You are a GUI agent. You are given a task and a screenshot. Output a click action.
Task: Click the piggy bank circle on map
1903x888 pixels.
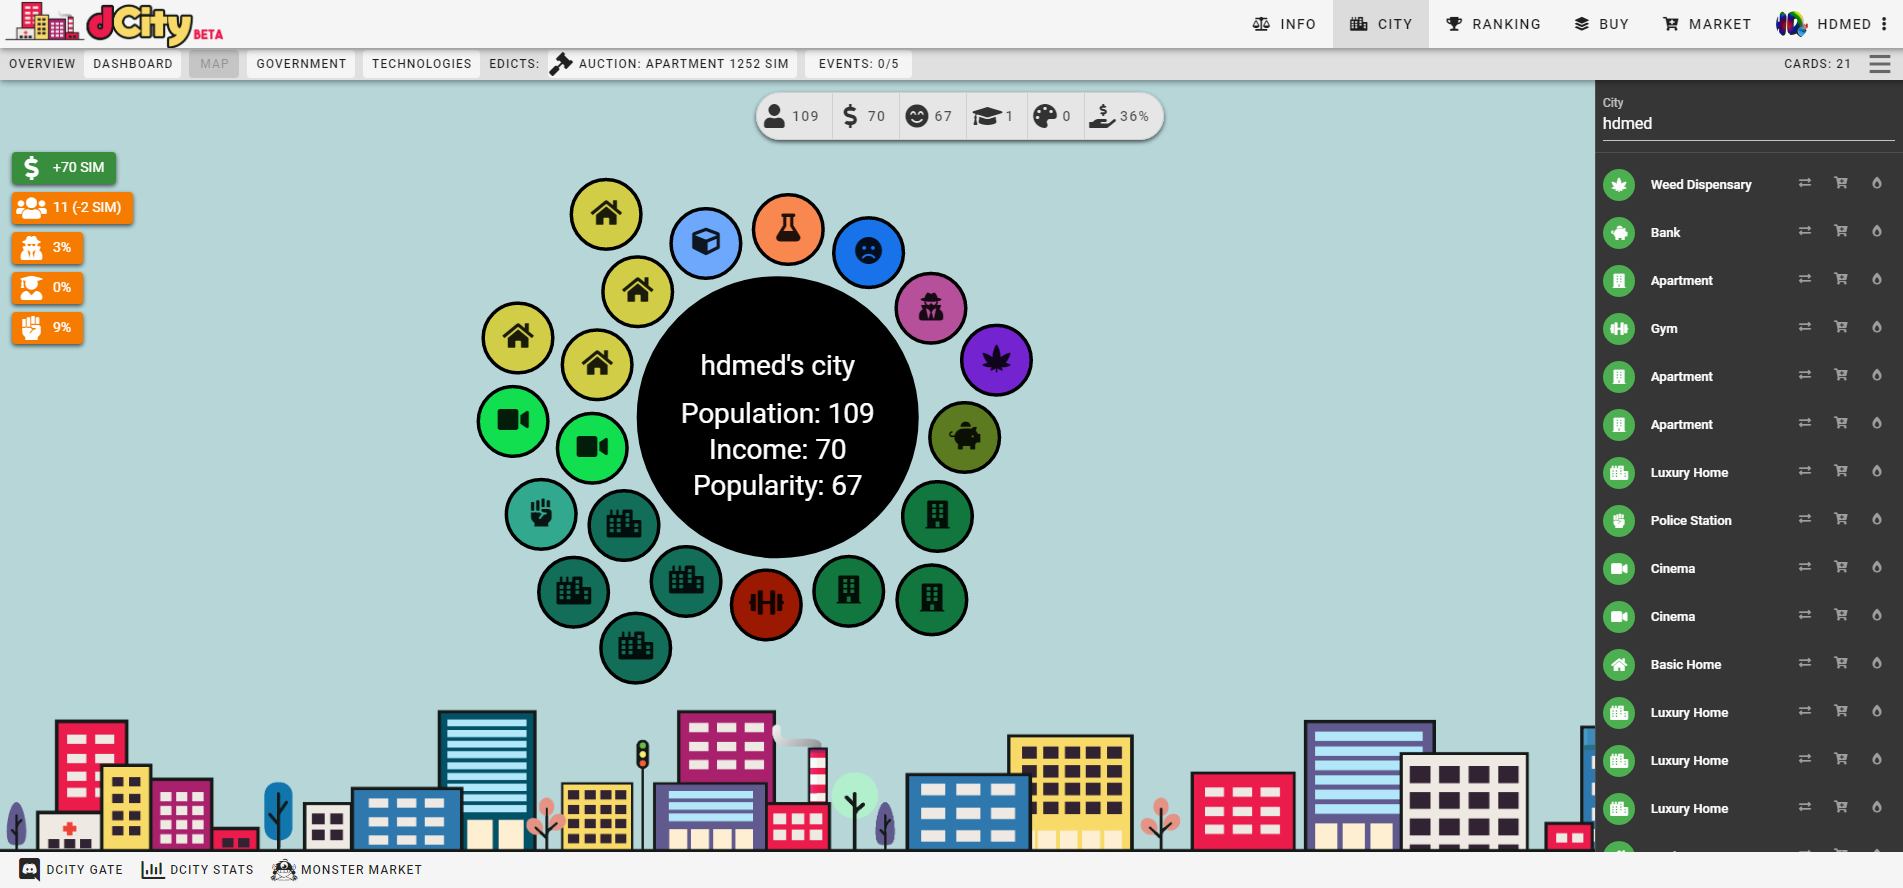[965, 437]
